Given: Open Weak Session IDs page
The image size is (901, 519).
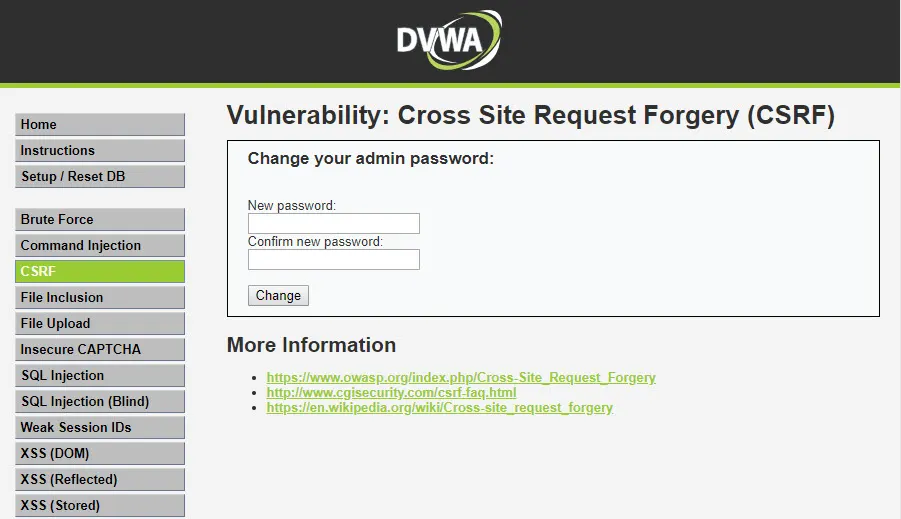Looking at the screenshot, I should (100, 428).
